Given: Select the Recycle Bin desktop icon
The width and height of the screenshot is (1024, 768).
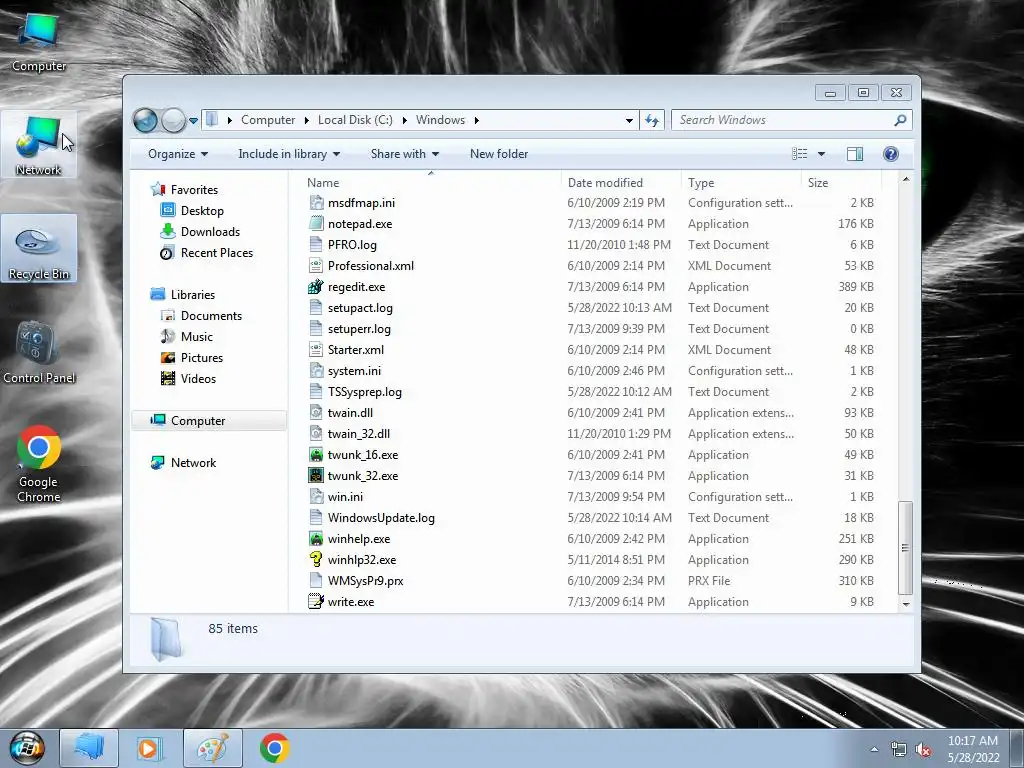Looking at the screenshot, I should [39, 248].
